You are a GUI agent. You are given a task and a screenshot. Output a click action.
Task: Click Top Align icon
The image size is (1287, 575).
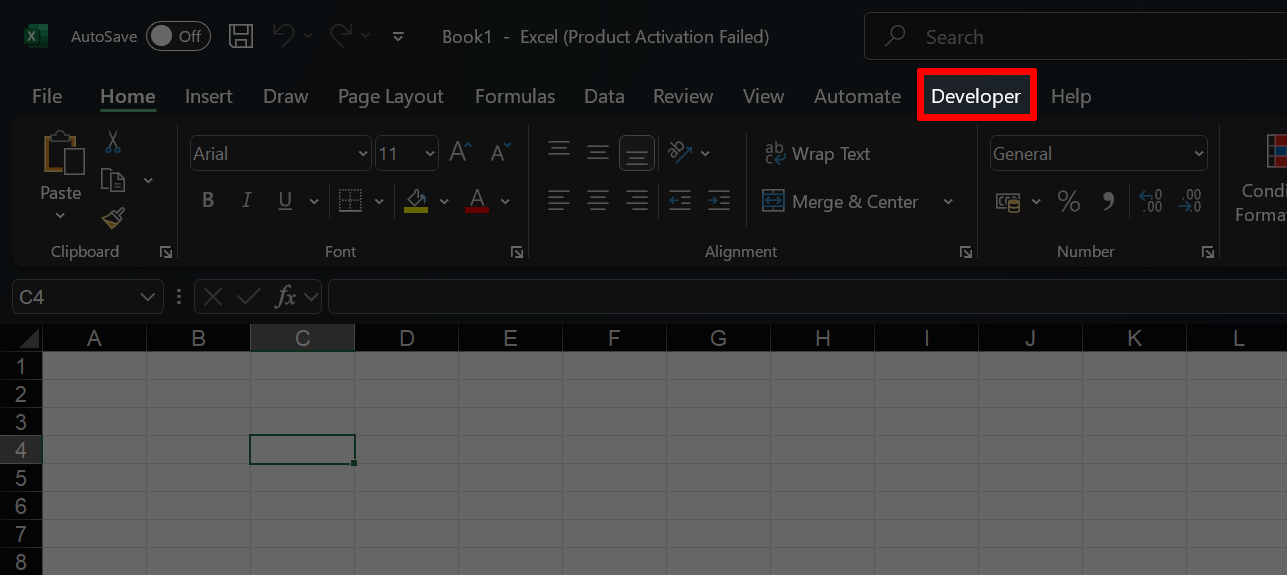(559, 152)
